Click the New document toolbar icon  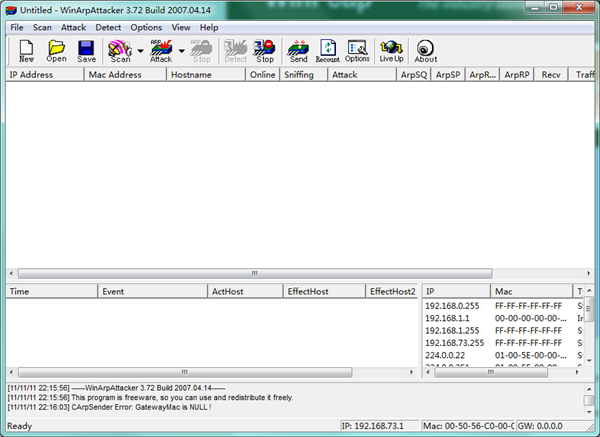(26, 51)
